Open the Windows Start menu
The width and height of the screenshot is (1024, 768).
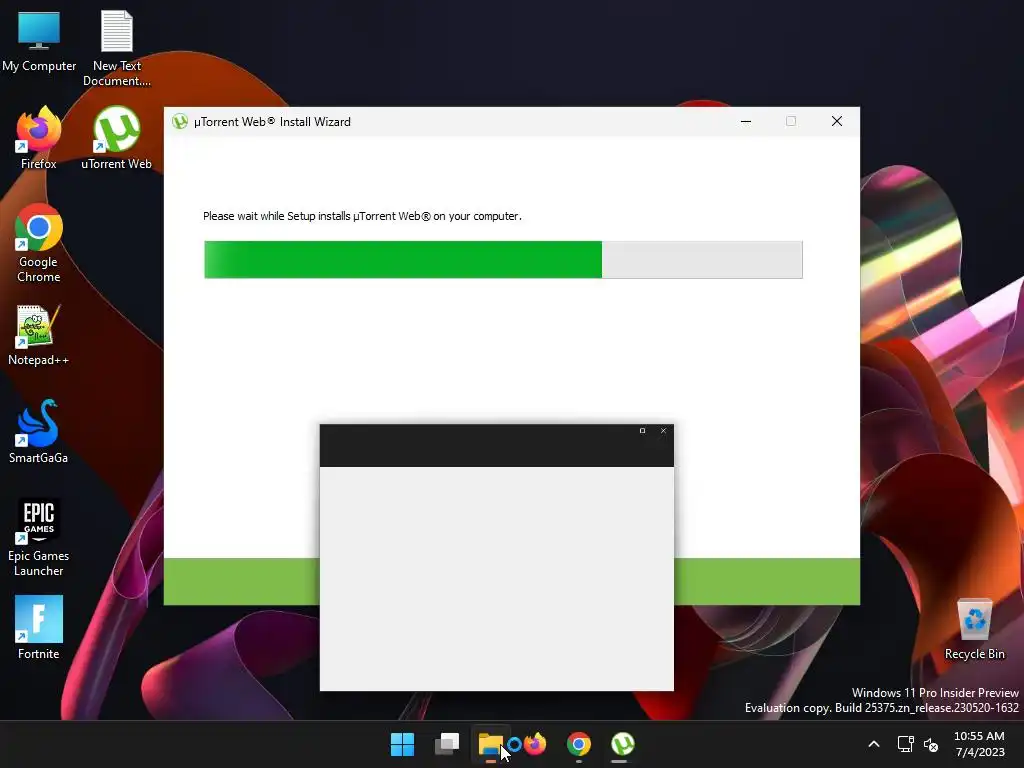tap(402, 744)
